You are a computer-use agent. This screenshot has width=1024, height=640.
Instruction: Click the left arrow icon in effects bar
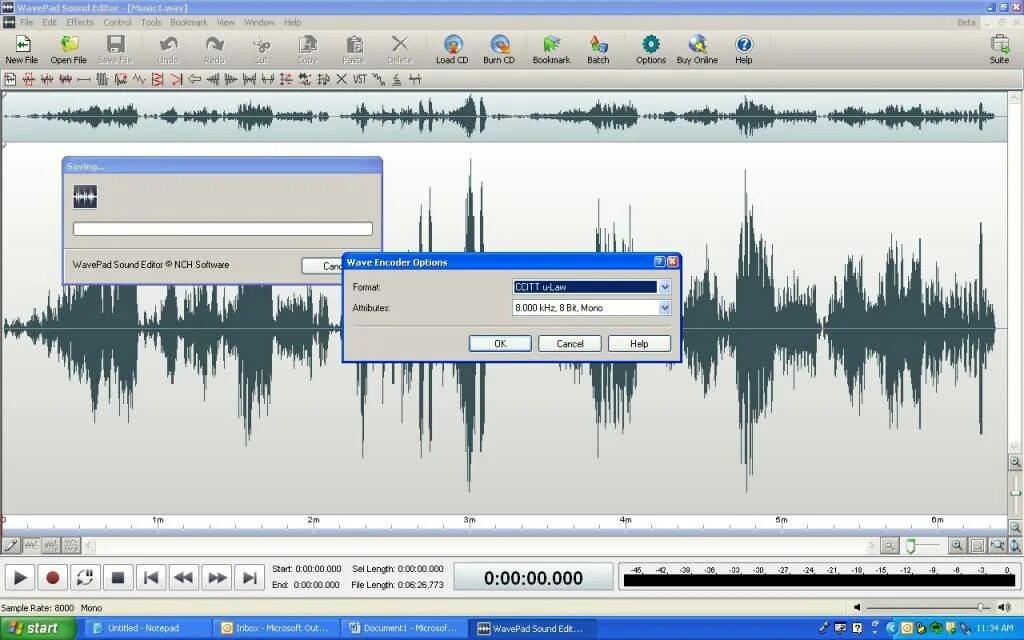[195, 80]
